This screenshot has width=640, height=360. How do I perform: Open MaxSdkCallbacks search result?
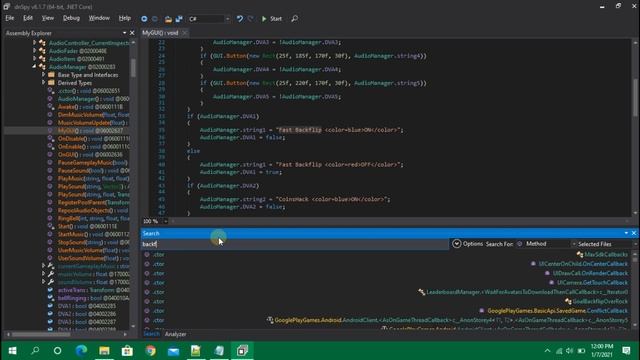(606, 255)
